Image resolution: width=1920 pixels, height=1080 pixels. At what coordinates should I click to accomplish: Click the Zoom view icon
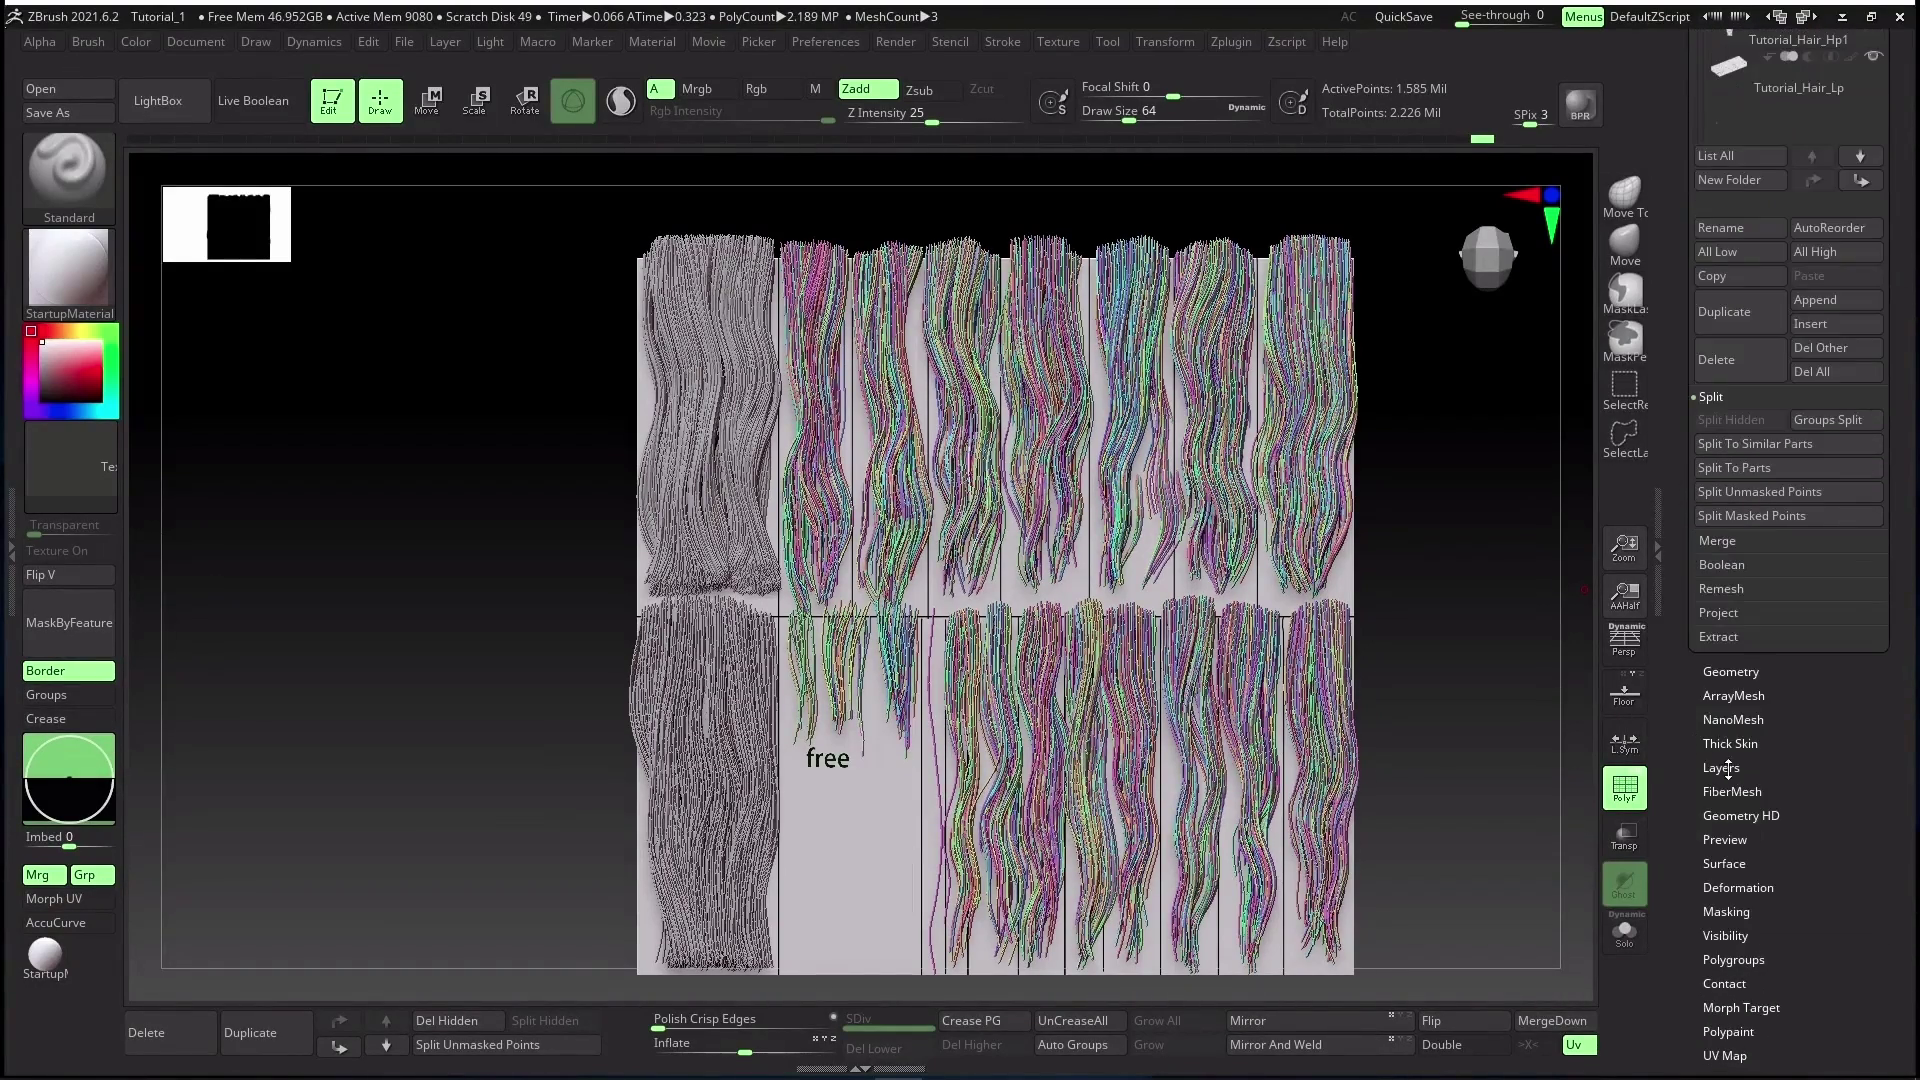[x=1625, y=546]
